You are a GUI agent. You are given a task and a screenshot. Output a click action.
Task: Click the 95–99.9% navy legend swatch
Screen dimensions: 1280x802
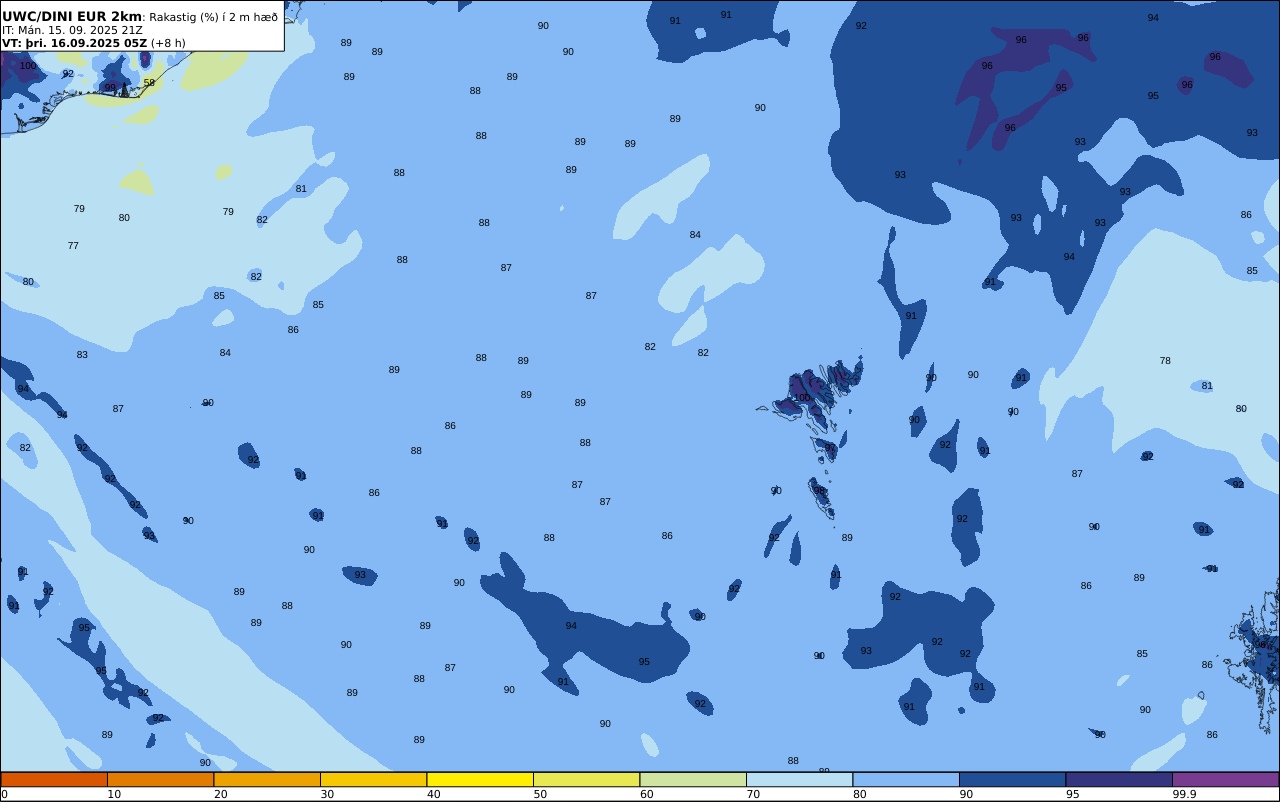click(1119, 779)
